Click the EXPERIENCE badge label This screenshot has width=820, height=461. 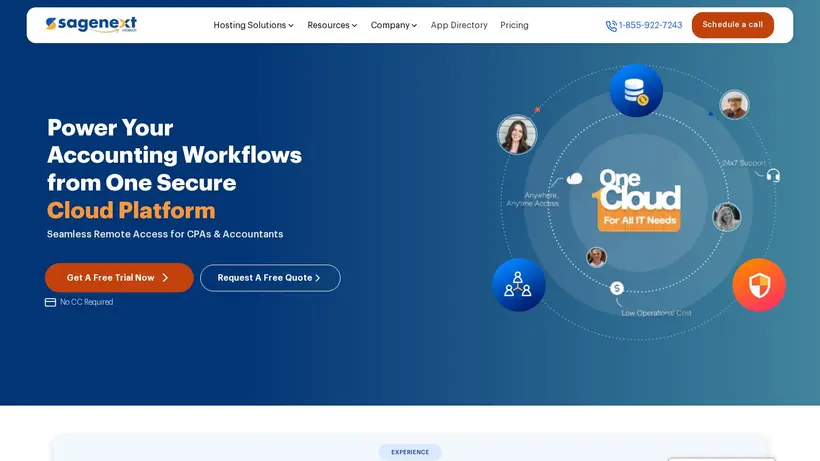pyautogui.click(x=410, y=452)
